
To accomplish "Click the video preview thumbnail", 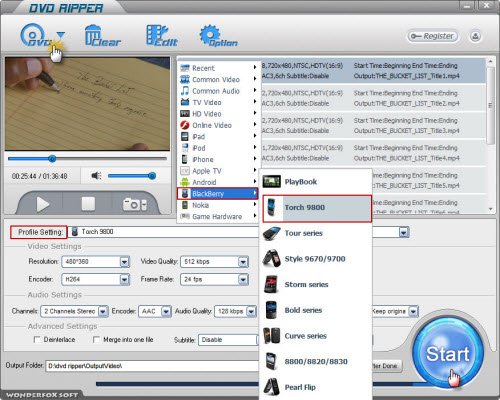I will (87, 104).
